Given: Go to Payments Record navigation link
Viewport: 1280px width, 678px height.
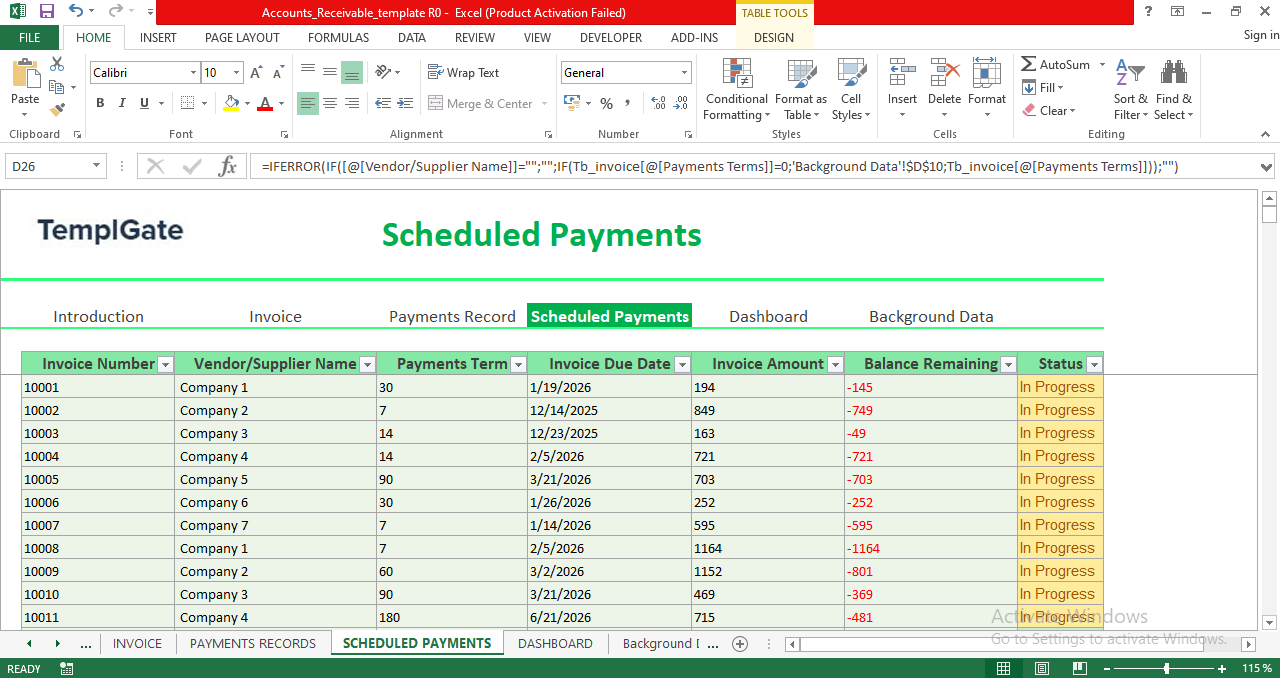Looking at the screenshot, I should click(452, 316).
